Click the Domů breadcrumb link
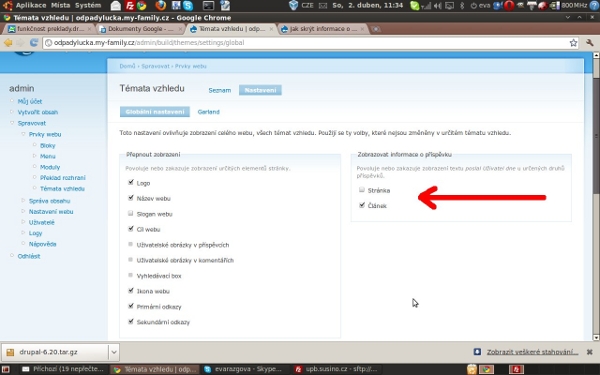600x375 pixels. 127,66
